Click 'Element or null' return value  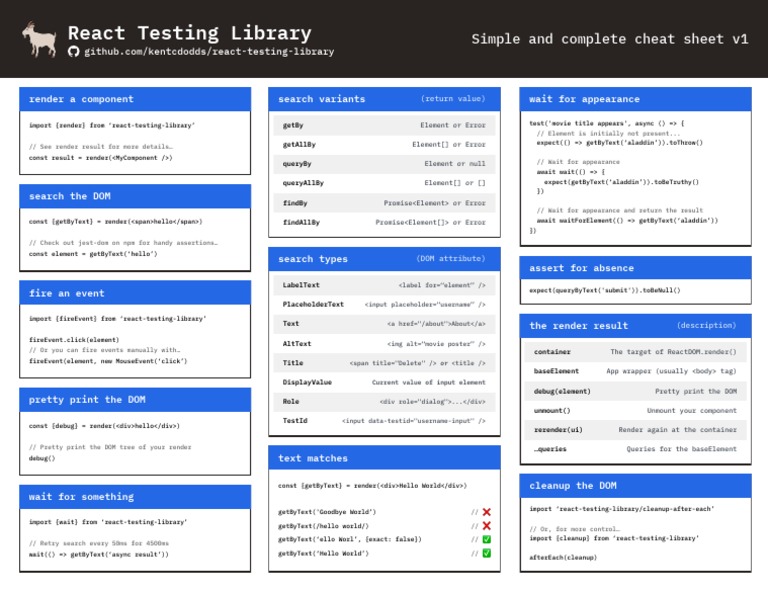455,164
